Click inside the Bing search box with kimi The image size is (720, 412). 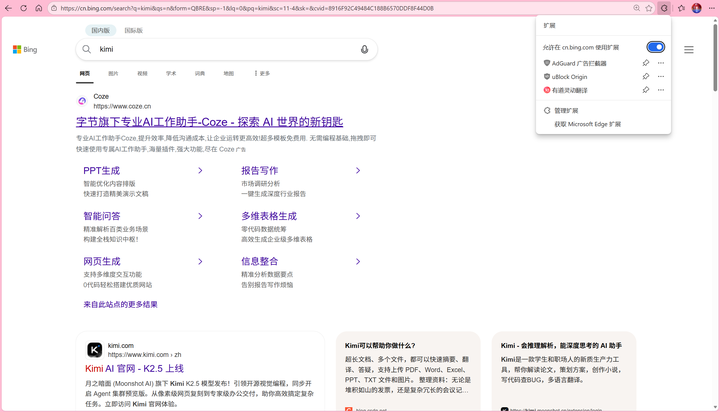tap(226, 49)
